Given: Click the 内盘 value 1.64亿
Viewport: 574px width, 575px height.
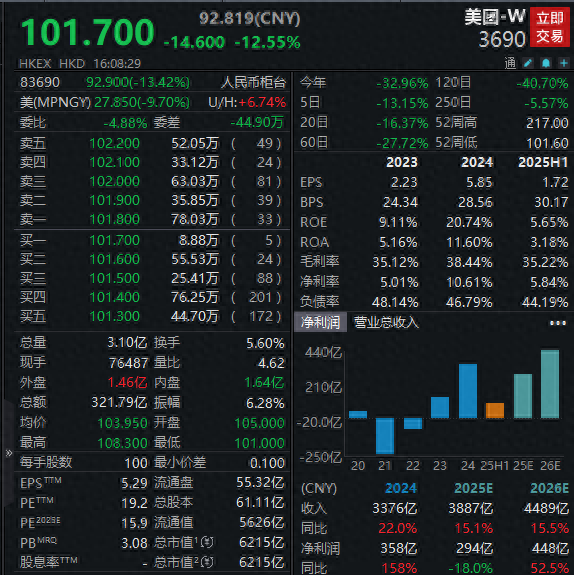Looking at the screenshot, I should coord(264,382).
